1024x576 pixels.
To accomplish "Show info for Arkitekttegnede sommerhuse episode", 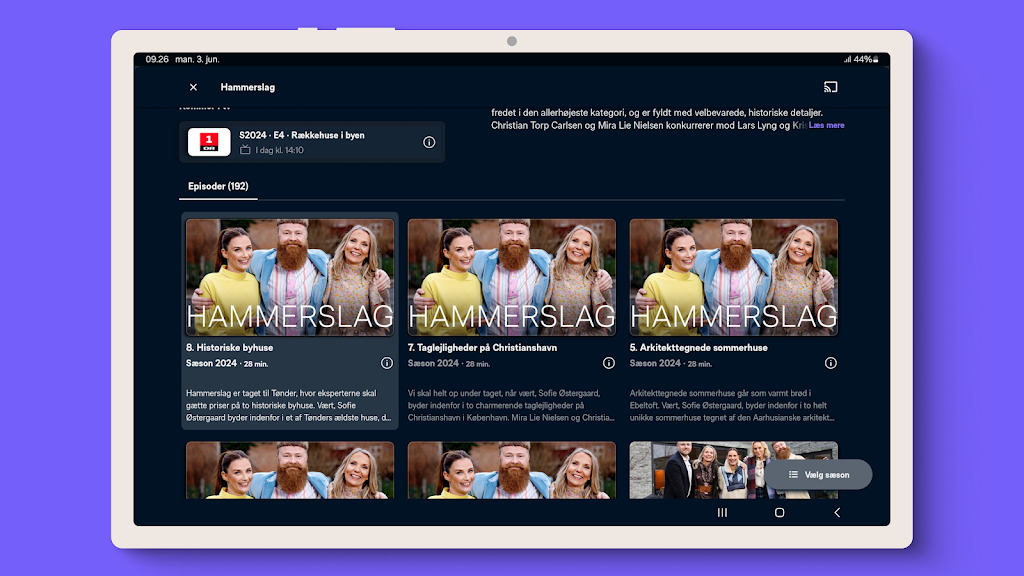I will pos(830,363).
